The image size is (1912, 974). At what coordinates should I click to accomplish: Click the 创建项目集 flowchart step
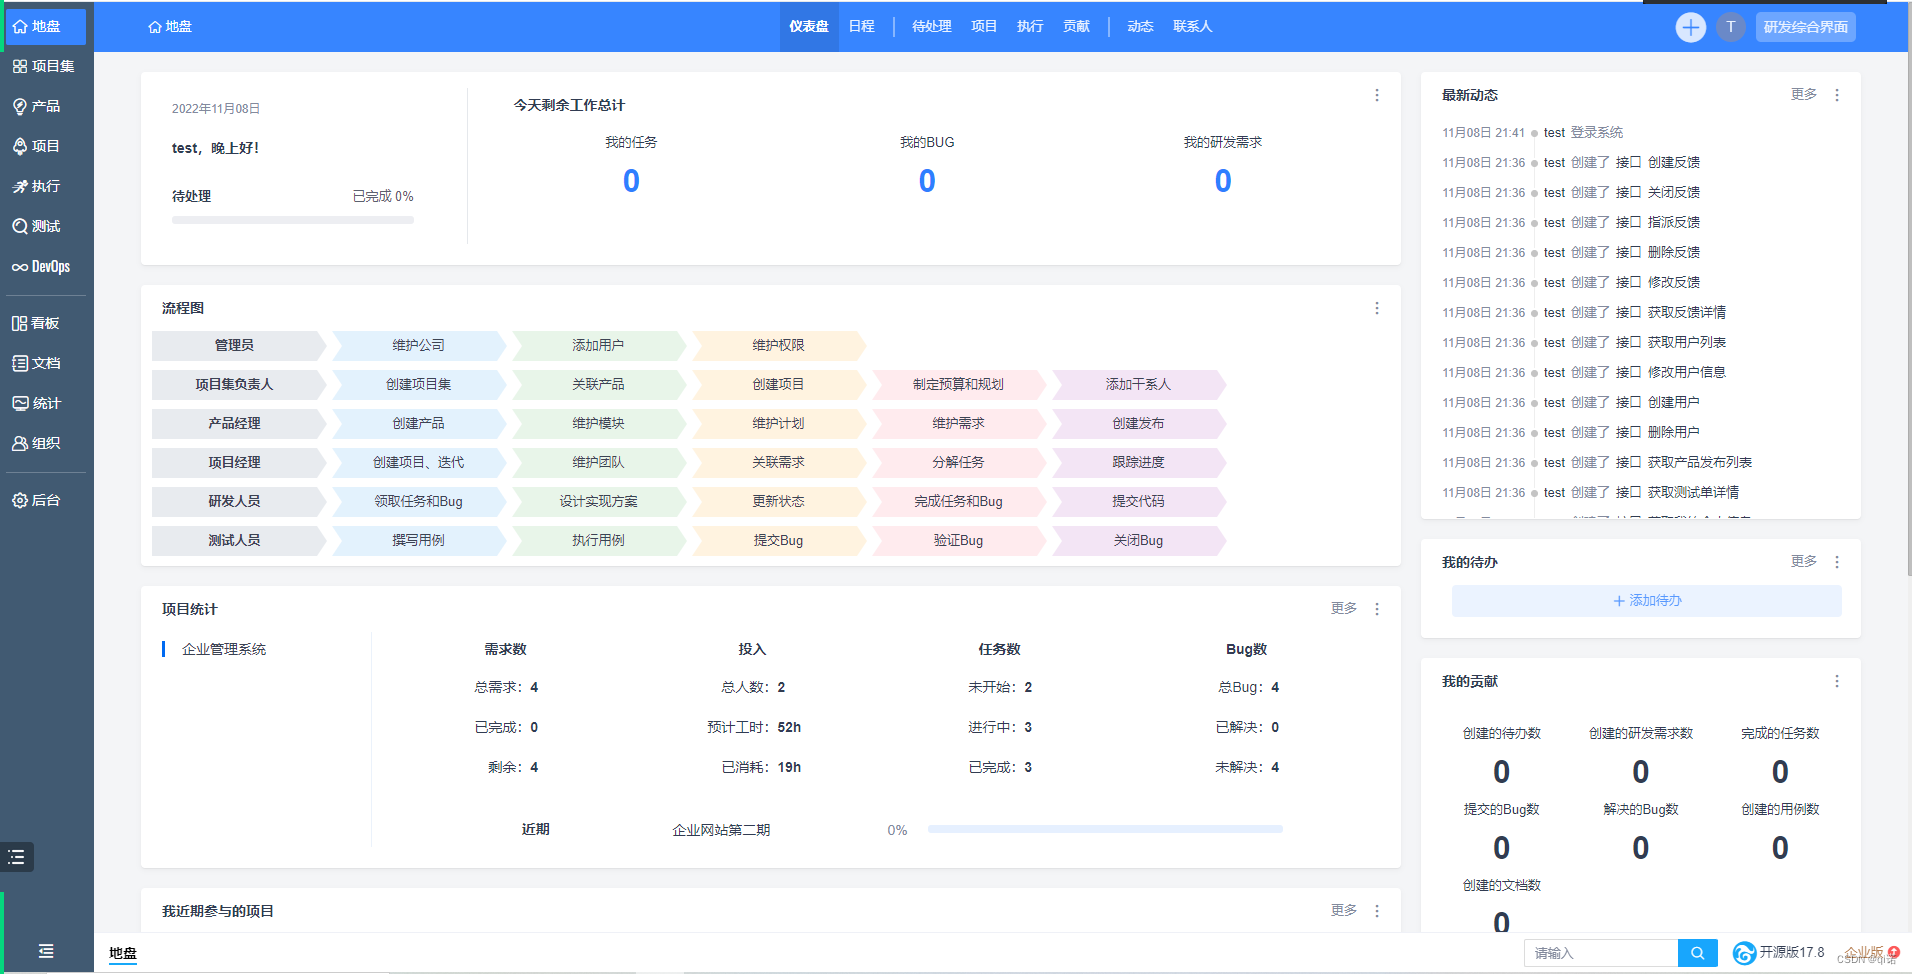tap(419, 384)
